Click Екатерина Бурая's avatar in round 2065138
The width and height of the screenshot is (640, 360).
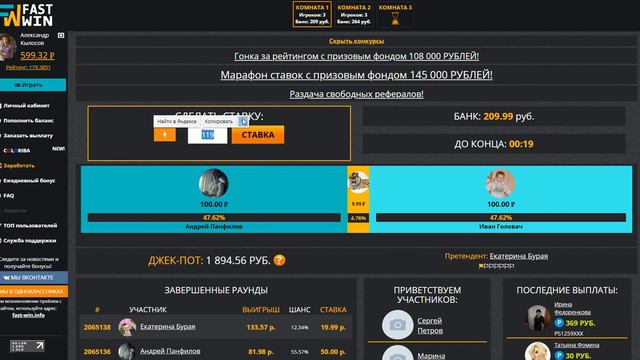point(127,327)
